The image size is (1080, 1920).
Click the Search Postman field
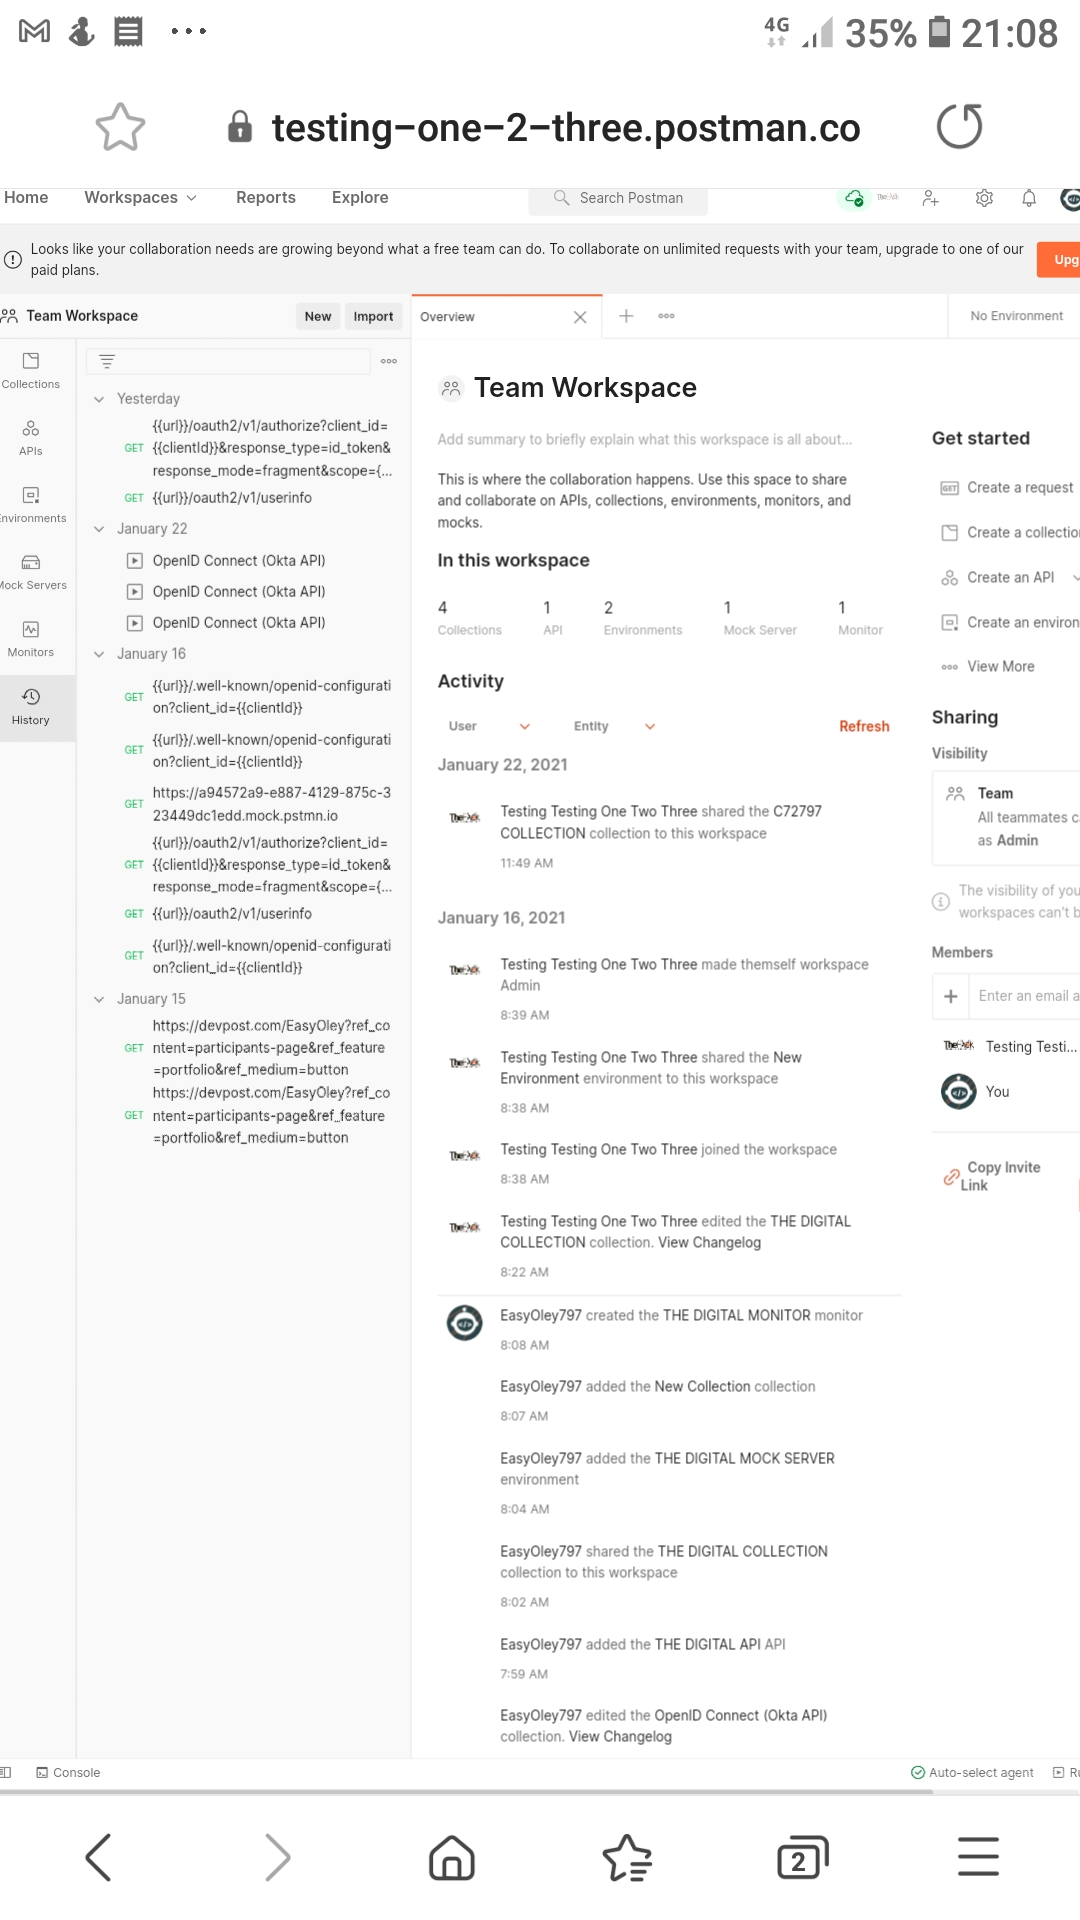[618, 198]
